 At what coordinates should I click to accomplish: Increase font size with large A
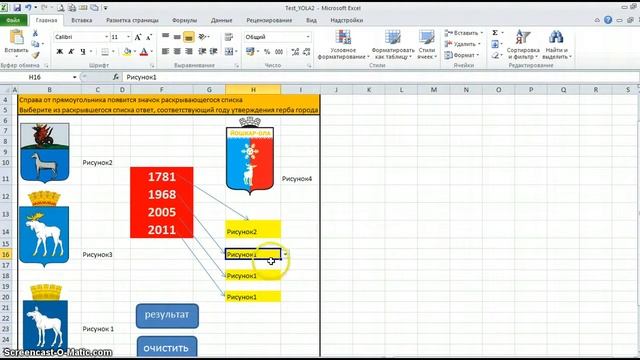[138, 37]
